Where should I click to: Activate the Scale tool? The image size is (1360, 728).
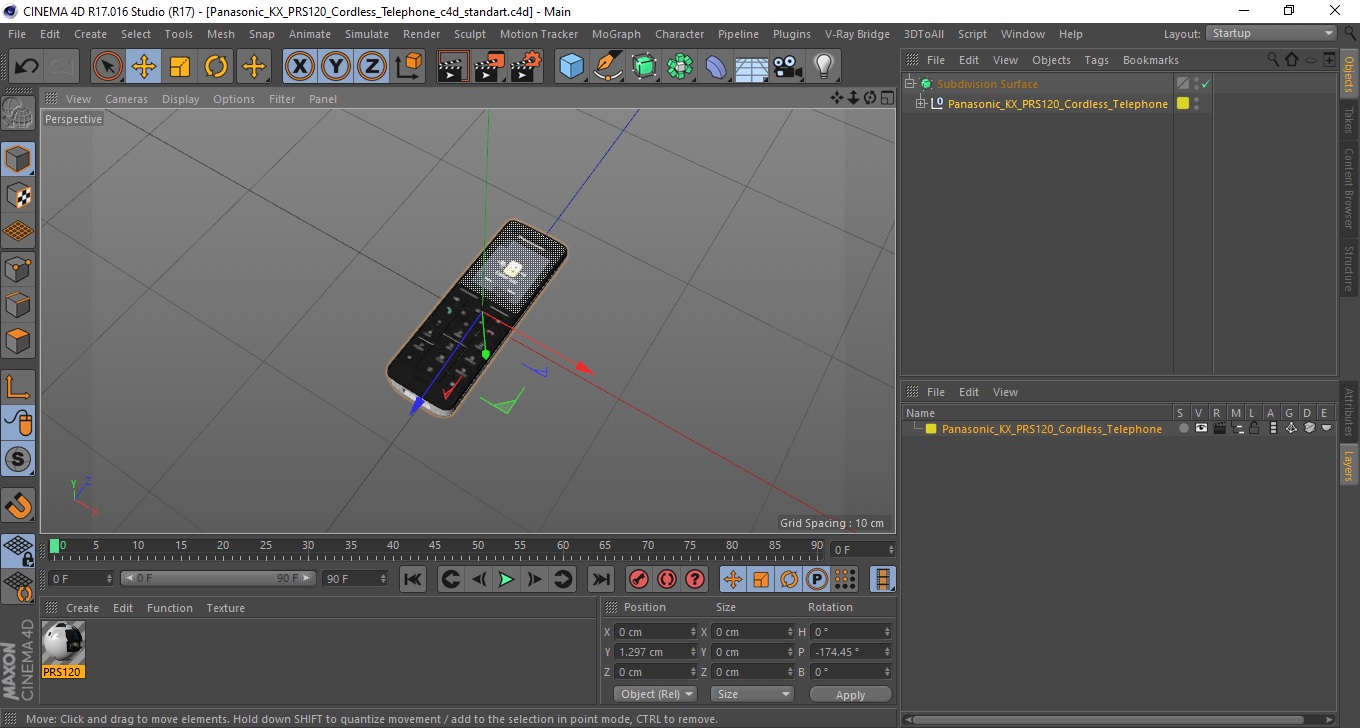[180, 67]
